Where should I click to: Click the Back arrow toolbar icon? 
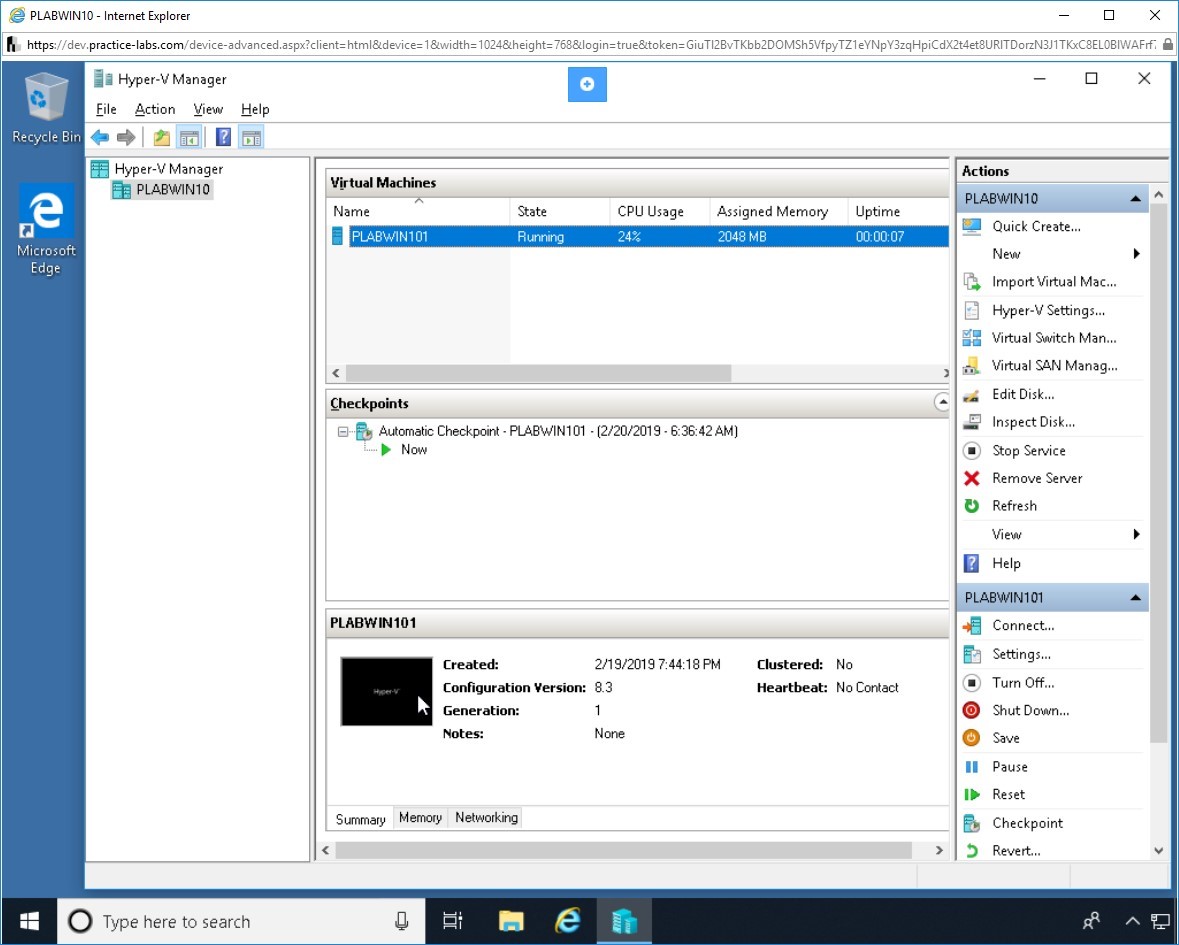[x=100, y=138]
